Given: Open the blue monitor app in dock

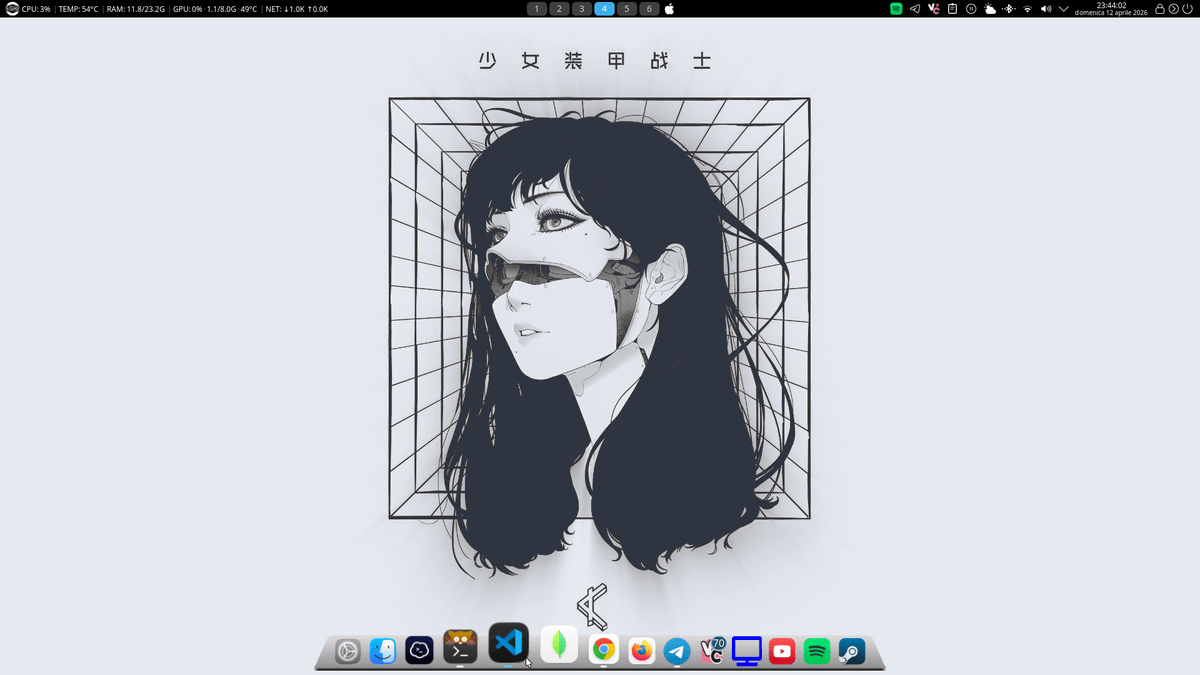Looking at the screenshot, I should [747, 651].
